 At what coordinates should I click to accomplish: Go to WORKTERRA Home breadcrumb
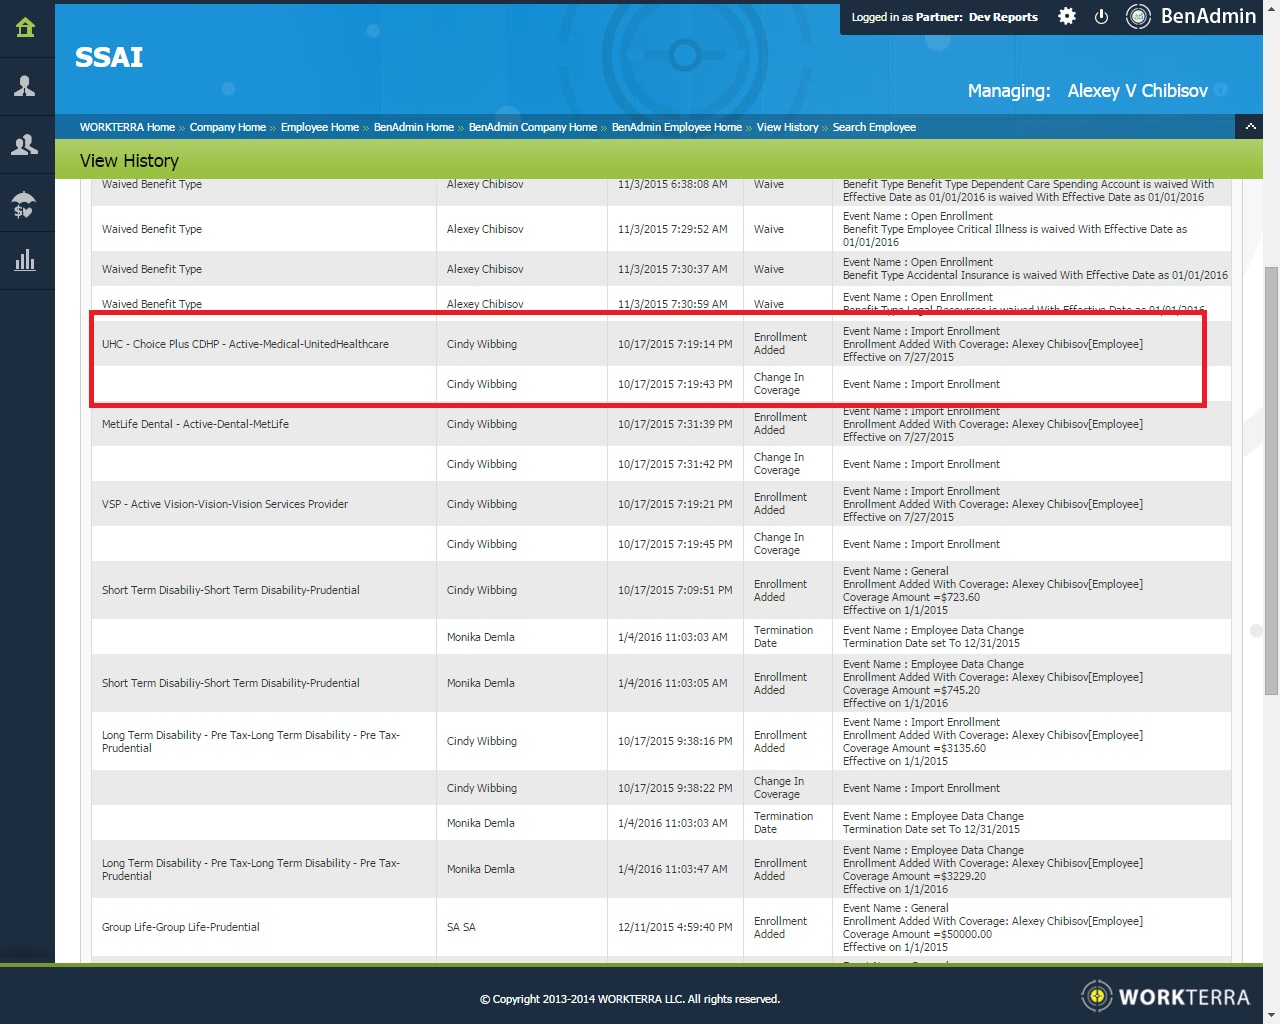point(127,127)
